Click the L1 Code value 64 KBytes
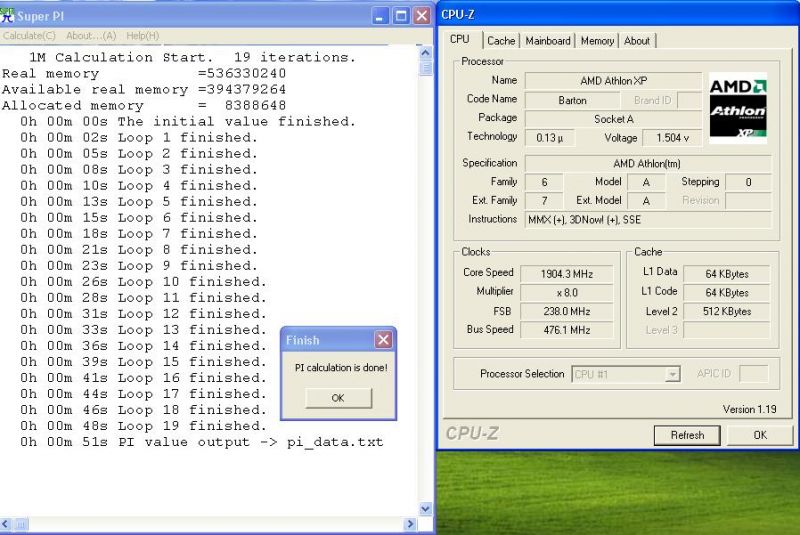The height and width of the screenshot is (535, 800). (727, 293)
